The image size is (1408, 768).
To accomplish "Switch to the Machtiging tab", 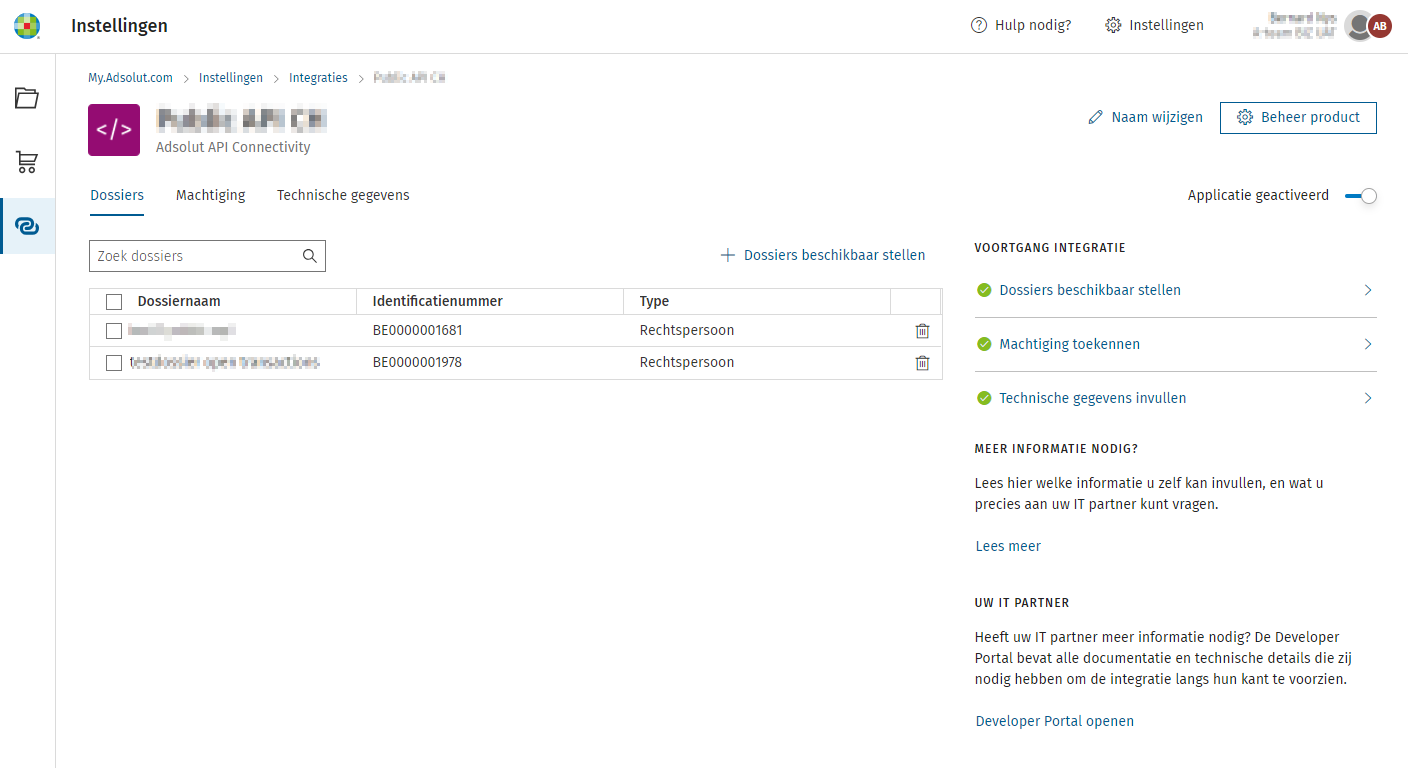I will [x=210, y=195].
